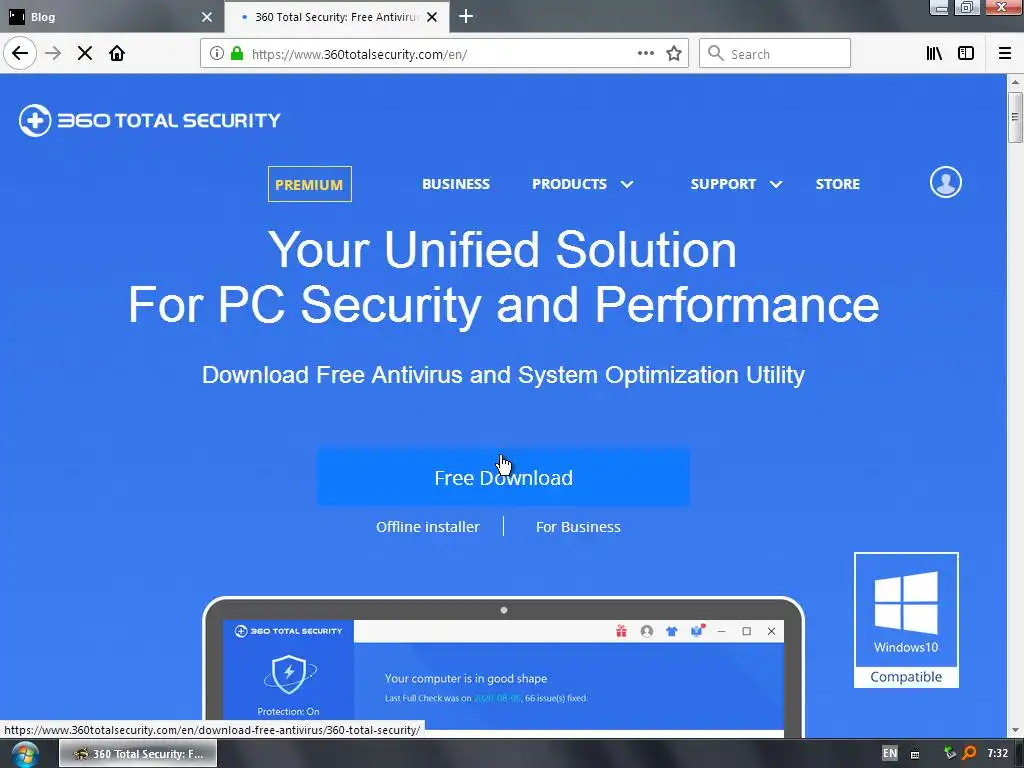This screenshot has width=1024, height=768.
Task: Expand the PRODUCTS dropdown menu
Action: point(583,184)
